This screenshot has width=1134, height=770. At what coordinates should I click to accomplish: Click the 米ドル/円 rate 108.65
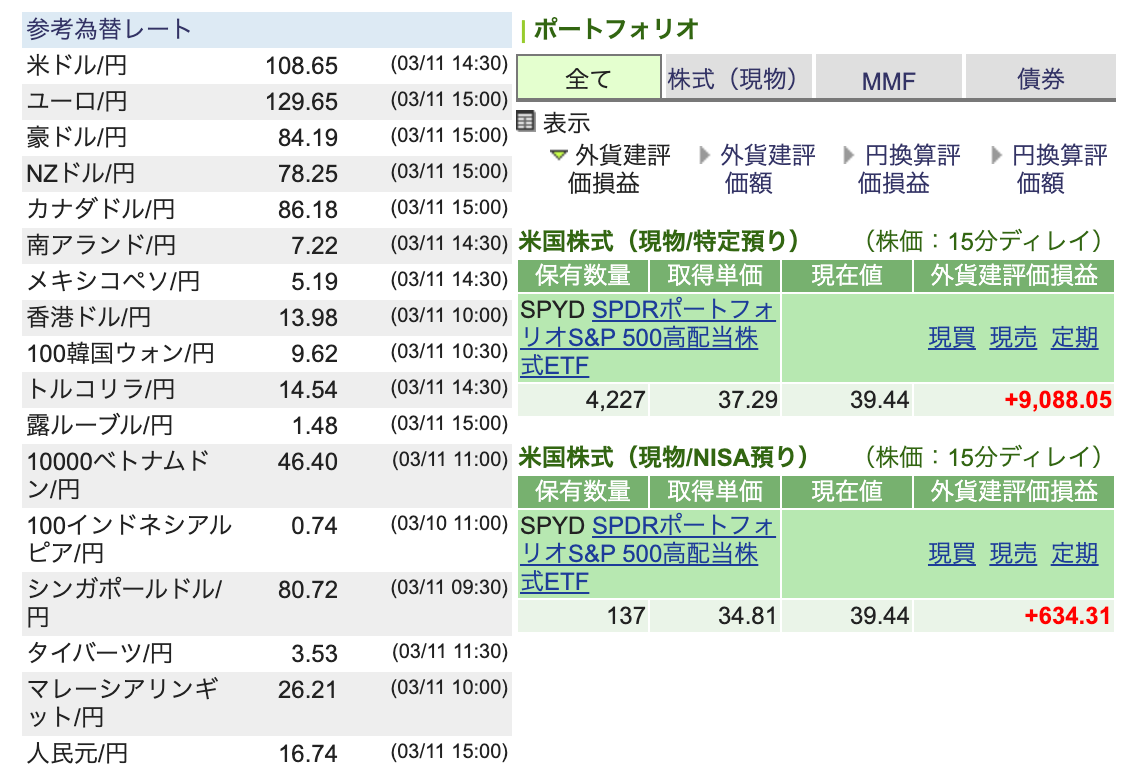[x=302, y=66]
